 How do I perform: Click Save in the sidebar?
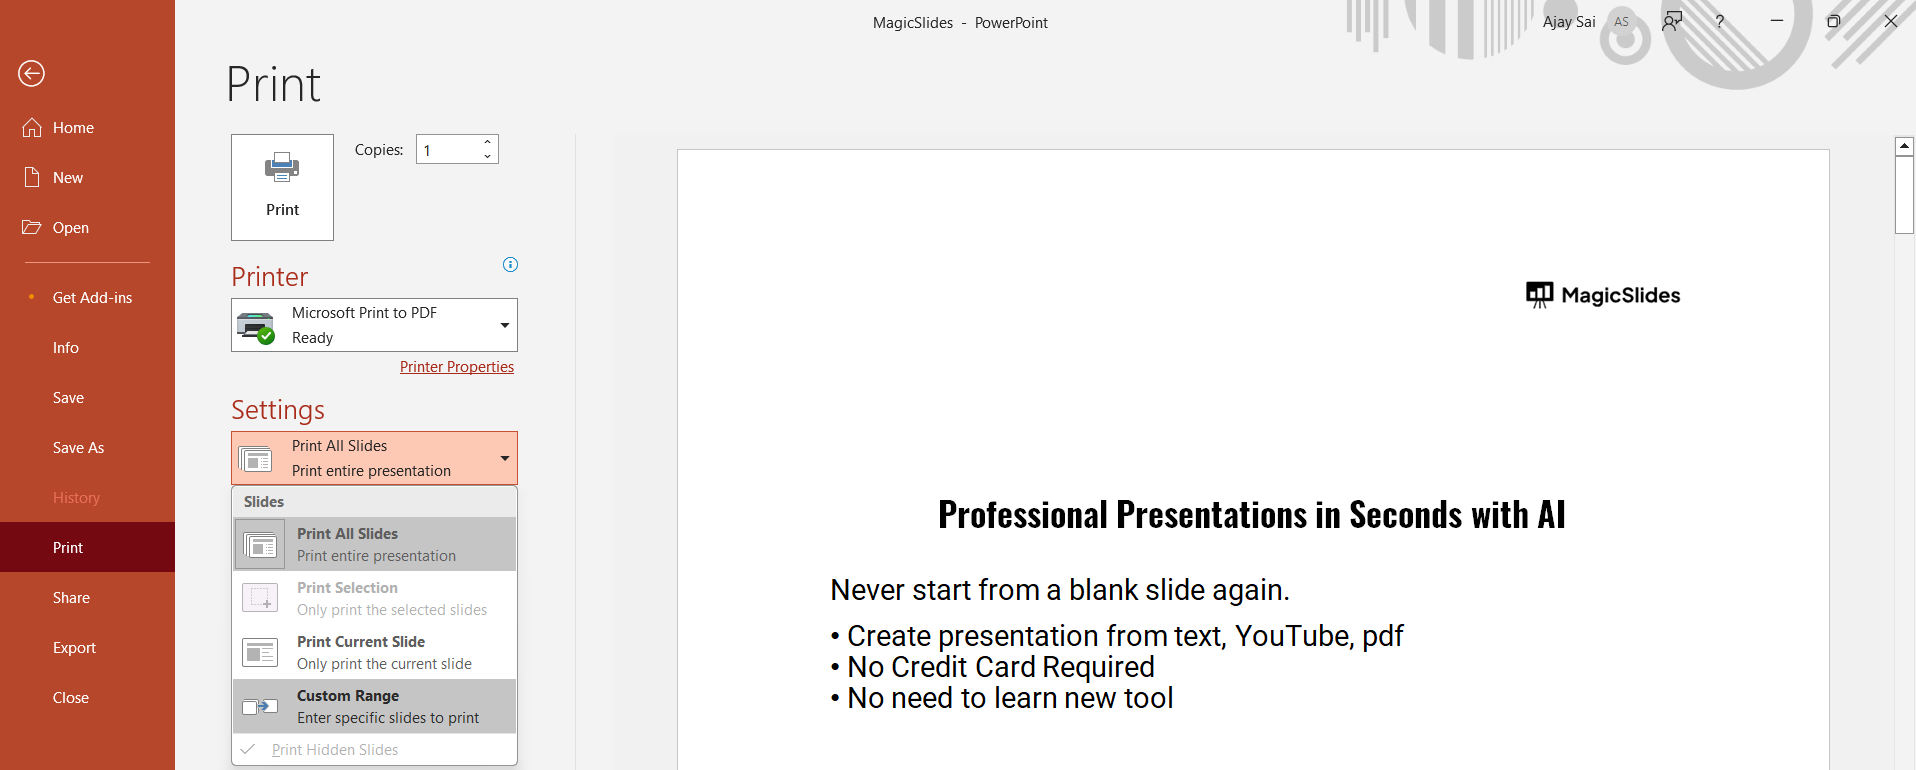click(x=87, y=398)
